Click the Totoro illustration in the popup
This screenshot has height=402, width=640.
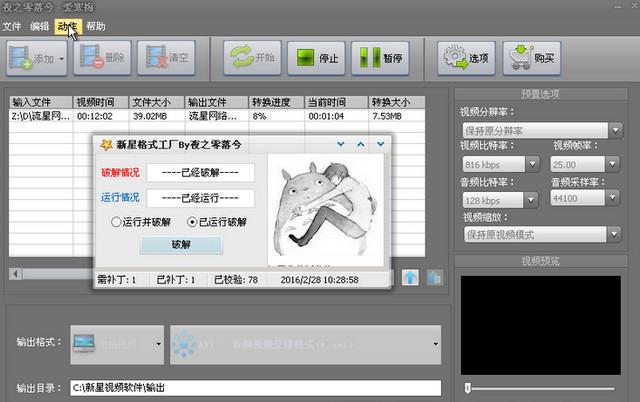point(325,210)
